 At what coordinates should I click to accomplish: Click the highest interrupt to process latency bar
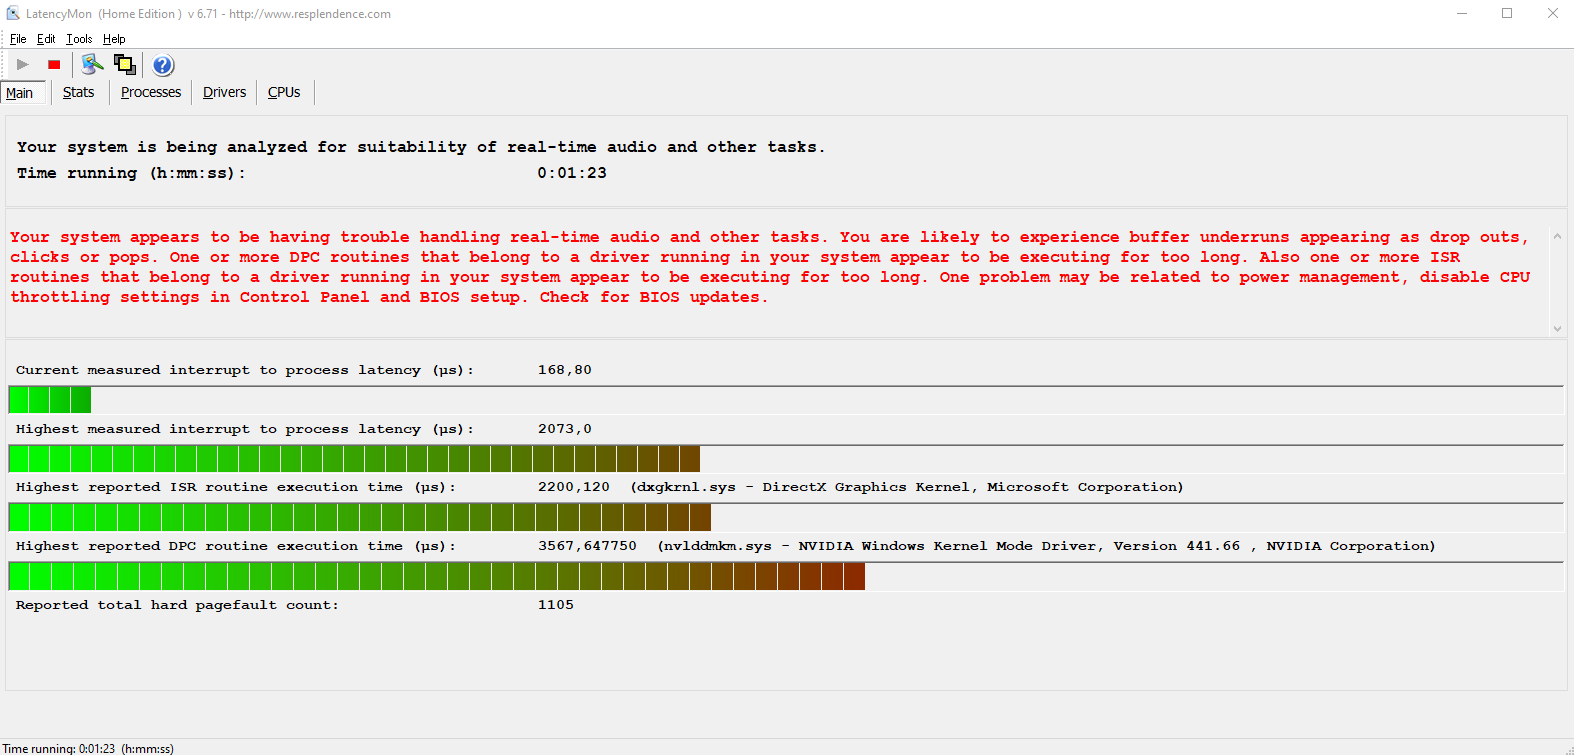point(786,459)
